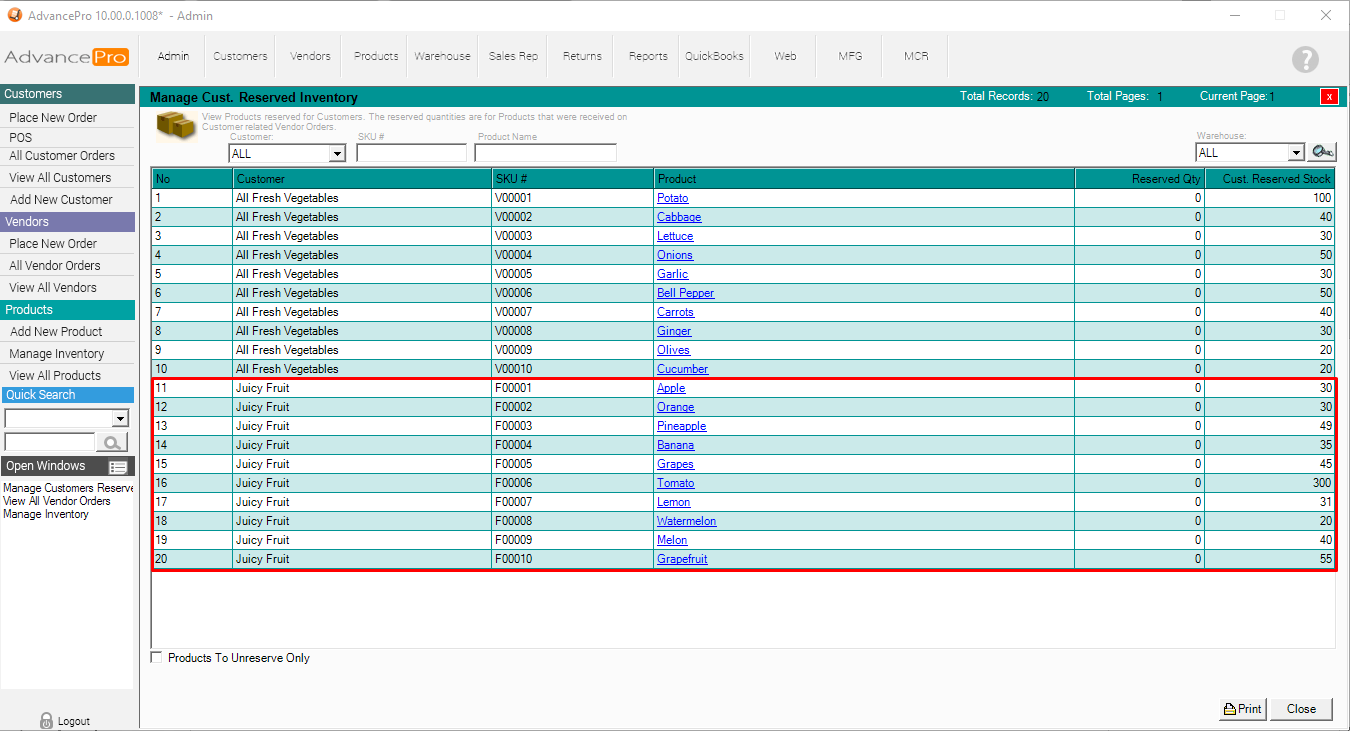Close panel with the red X icon
The image size is (1350, 731).
pos(1328,97)
